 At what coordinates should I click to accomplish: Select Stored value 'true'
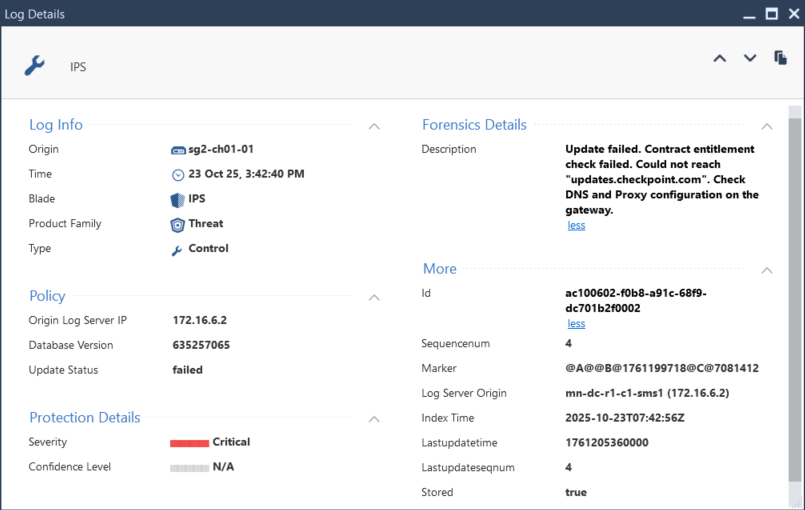576,492
